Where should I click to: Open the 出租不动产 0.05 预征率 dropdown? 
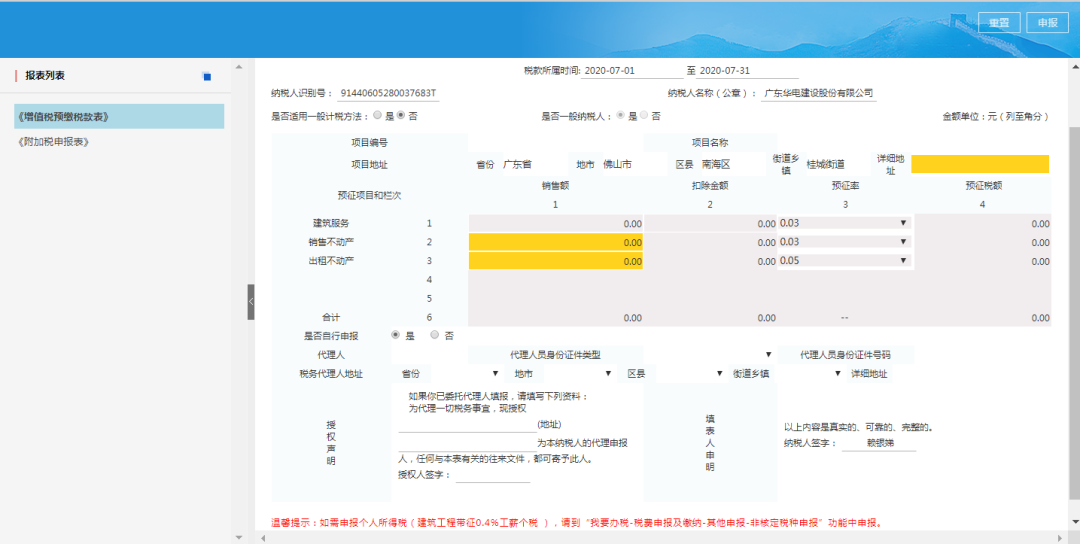844,261
